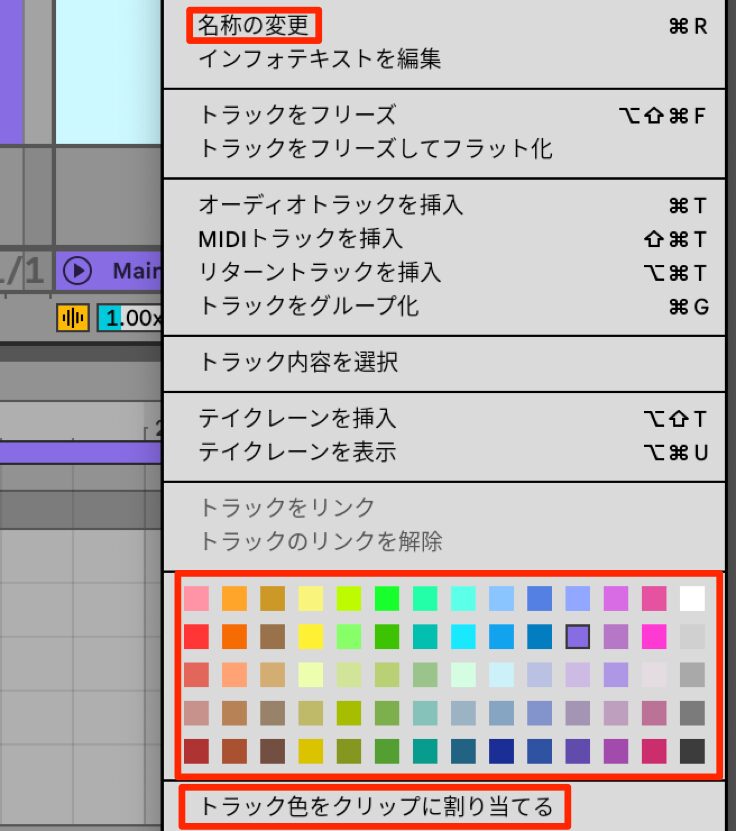
Task: Select トラックをフリーズしてフラット化 entry
Action: point(375,149)
